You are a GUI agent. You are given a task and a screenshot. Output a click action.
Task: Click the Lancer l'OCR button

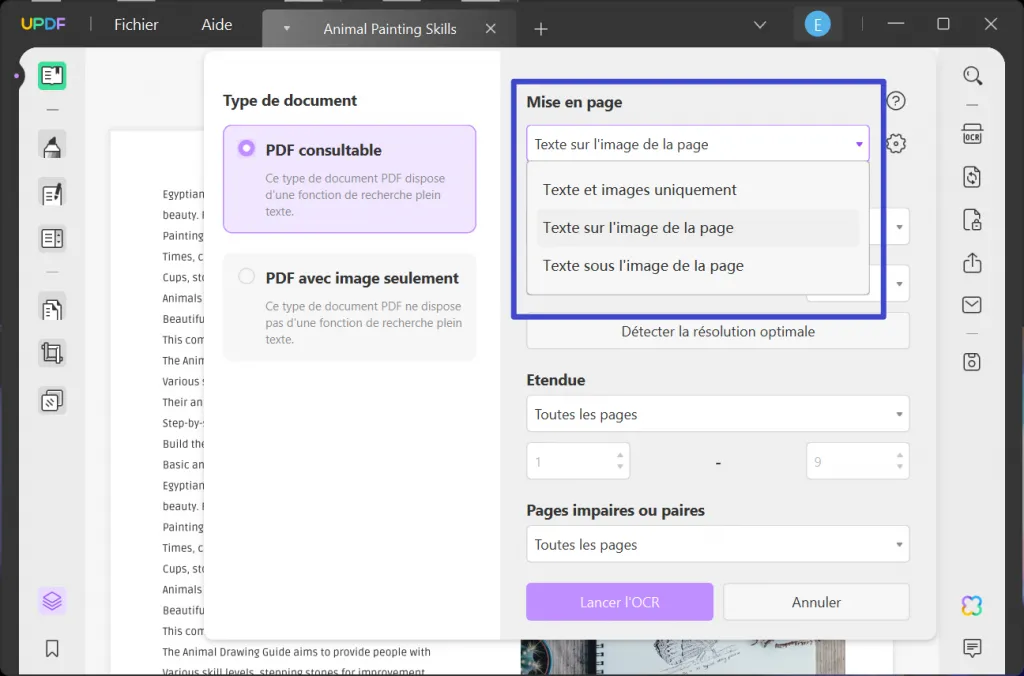click(619, 601)
